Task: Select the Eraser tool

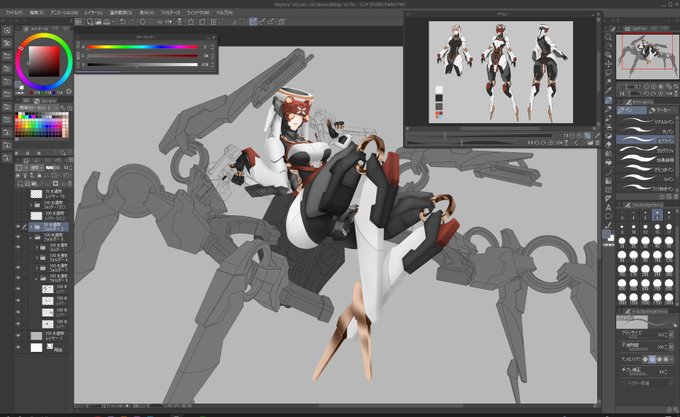Action: point(608,145)
